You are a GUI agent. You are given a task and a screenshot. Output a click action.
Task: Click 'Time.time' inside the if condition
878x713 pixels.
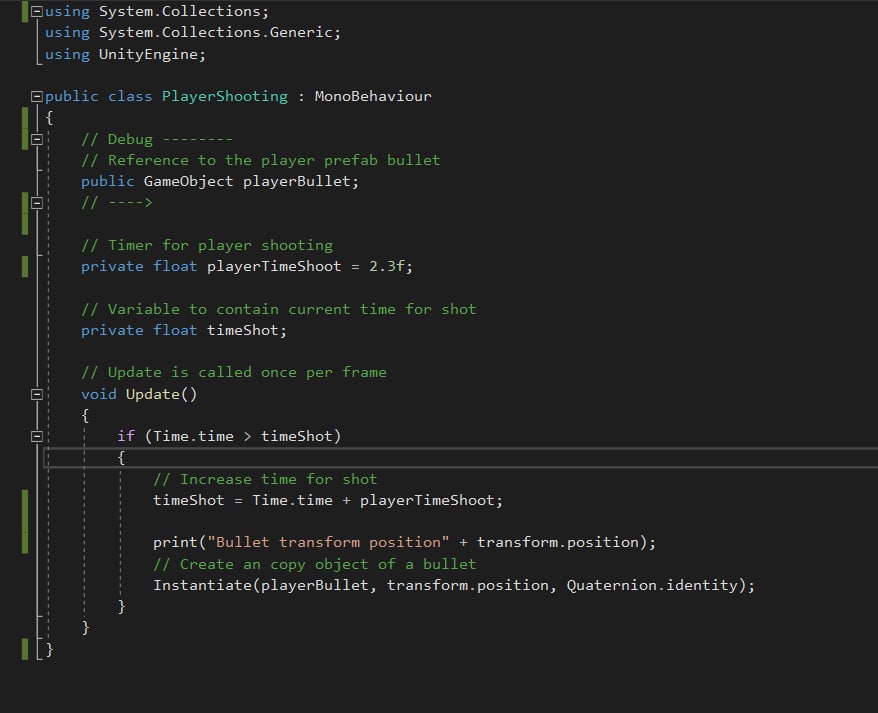click(193, 436)
